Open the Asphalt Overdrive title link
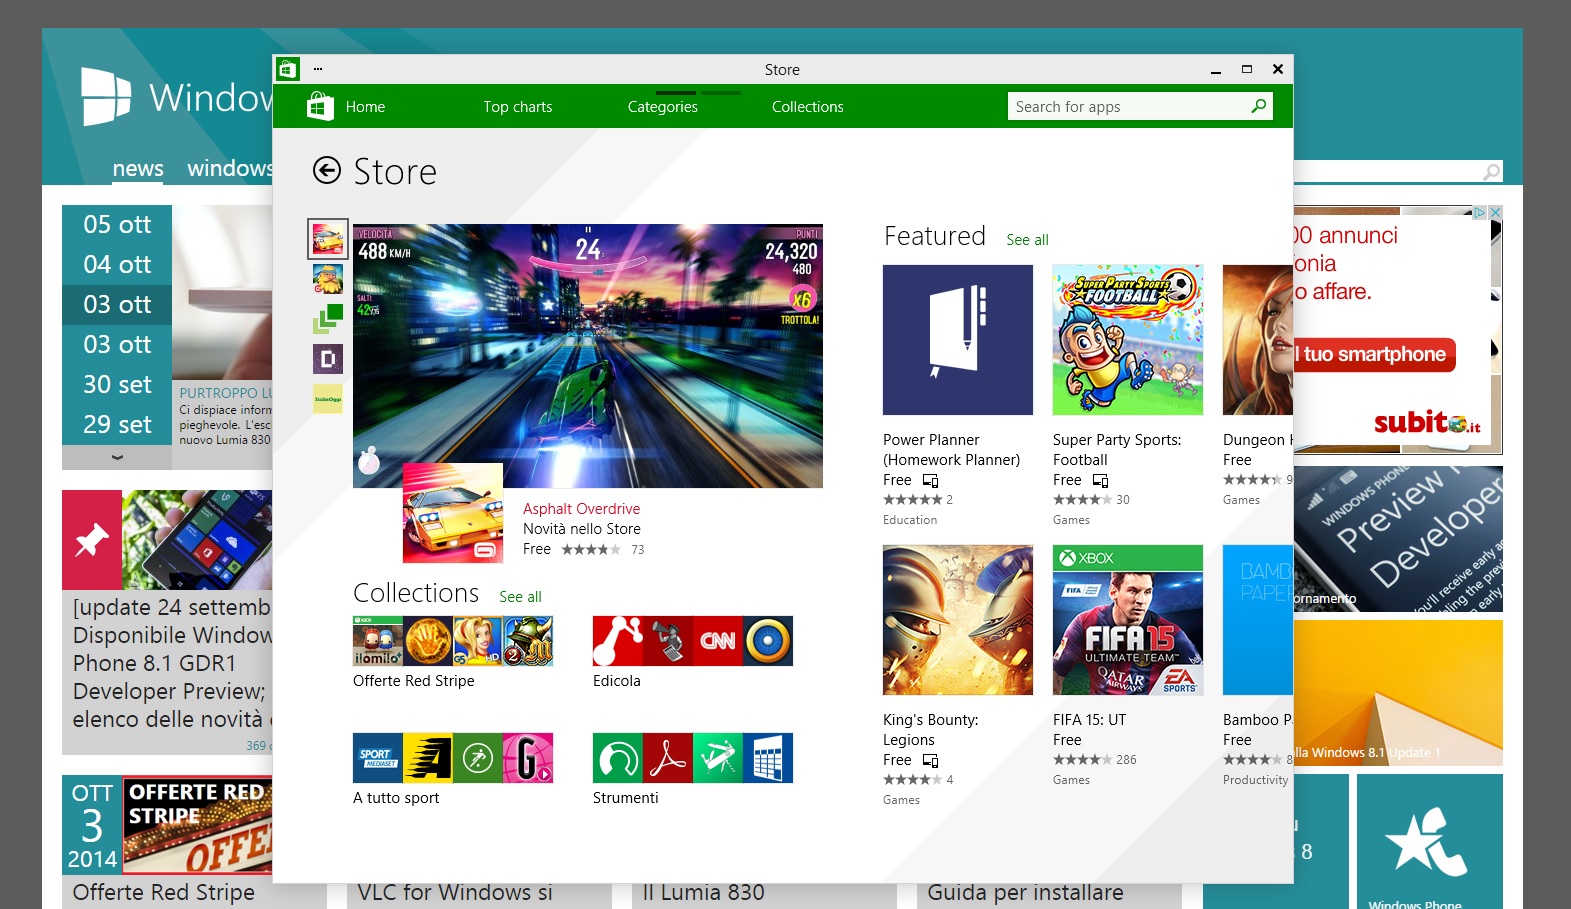 581,509
